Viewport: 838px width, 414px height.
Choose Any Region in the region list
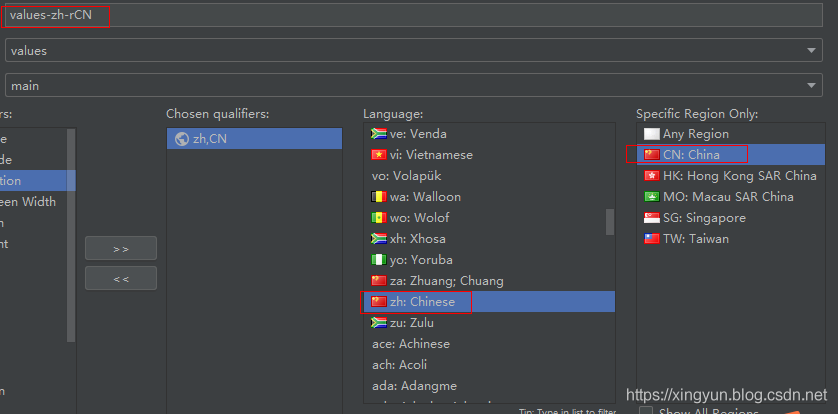click(695, 134)
